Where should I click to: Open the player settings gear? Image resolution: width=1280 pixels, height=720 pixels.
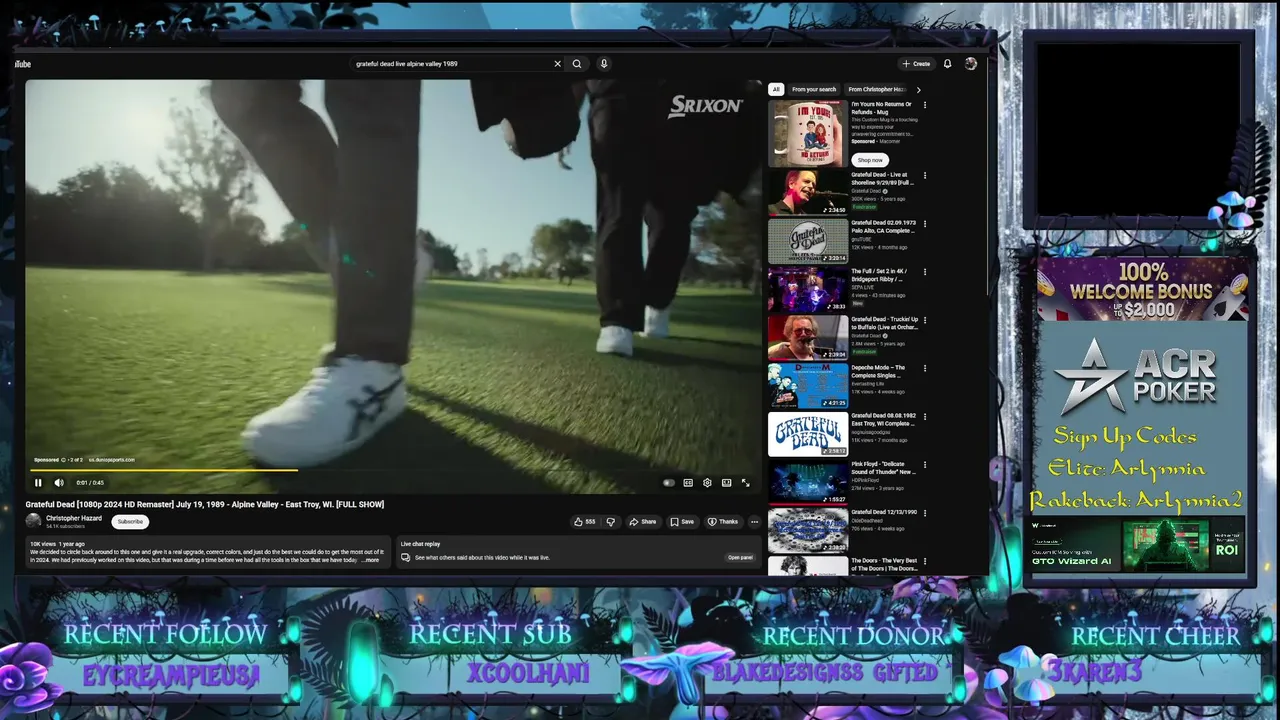click(707, 483)
